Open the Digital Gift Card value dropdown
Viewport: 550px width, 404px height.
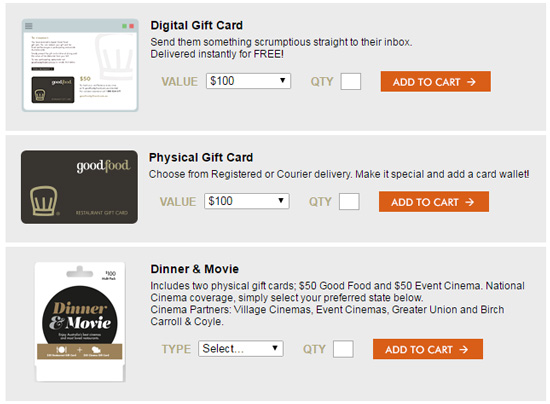click(x=248, y=81)
